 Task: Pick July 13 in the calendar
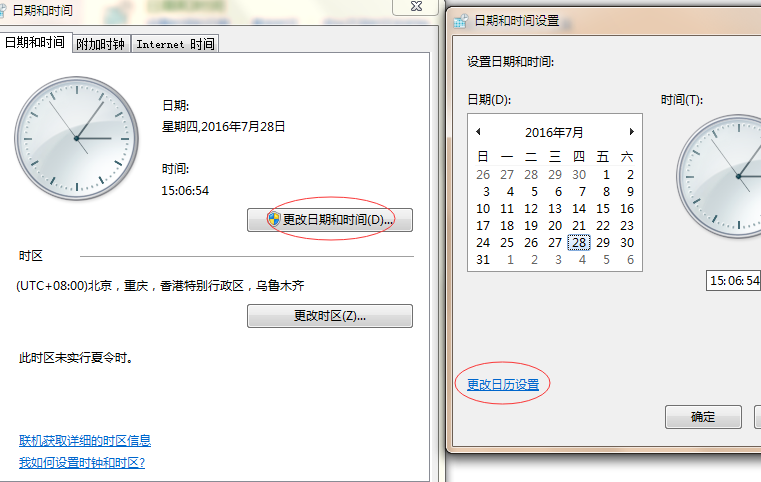pyautogui.click(x=555, y=209)
